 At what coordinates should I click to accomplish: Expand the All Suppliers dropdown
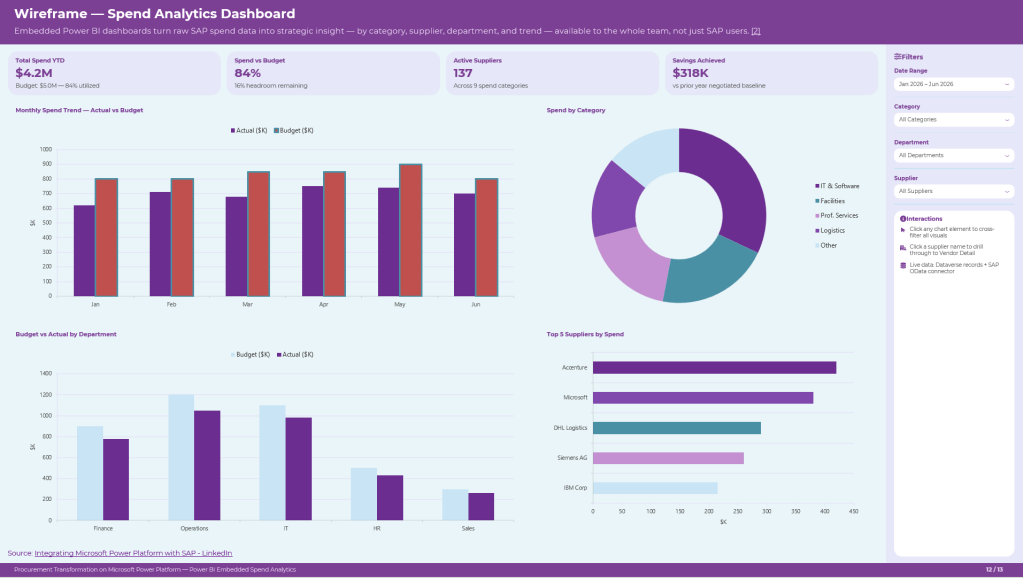953,192
